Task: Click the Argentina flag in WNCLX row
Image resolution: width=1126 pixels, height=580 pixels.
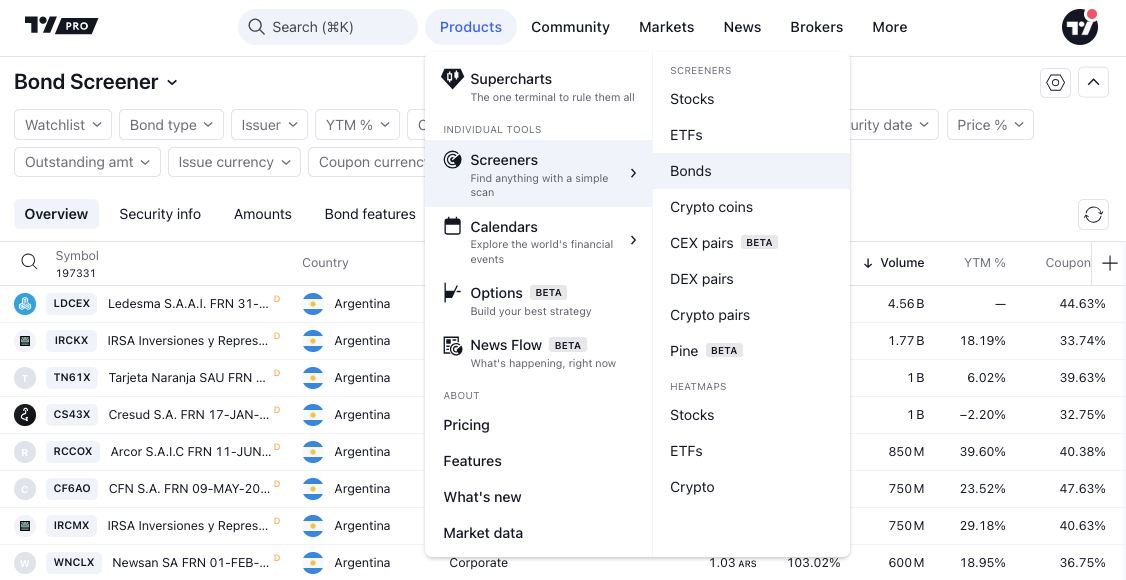Action: click(313, 563)
